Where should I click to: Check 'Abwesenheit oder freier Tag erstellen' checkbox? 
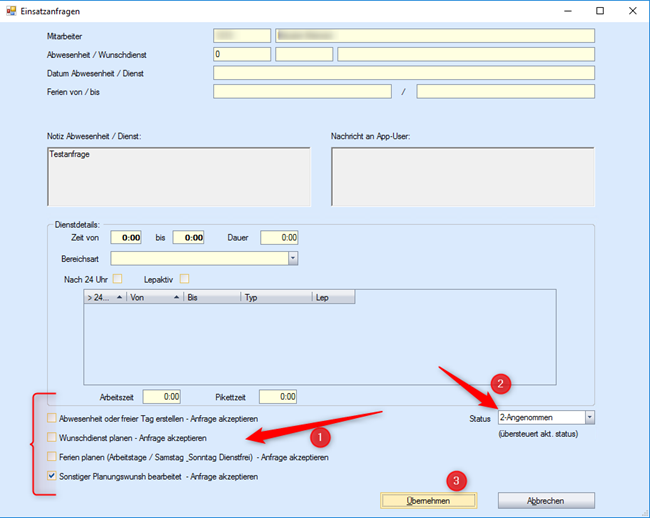pos(52,418)
